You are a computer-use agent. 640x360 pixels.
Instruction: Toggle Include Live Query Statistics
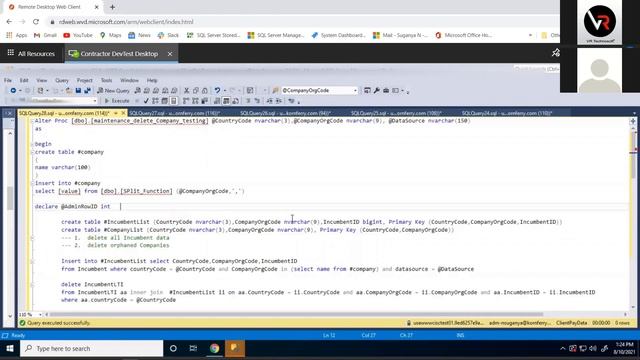[195, 101]
